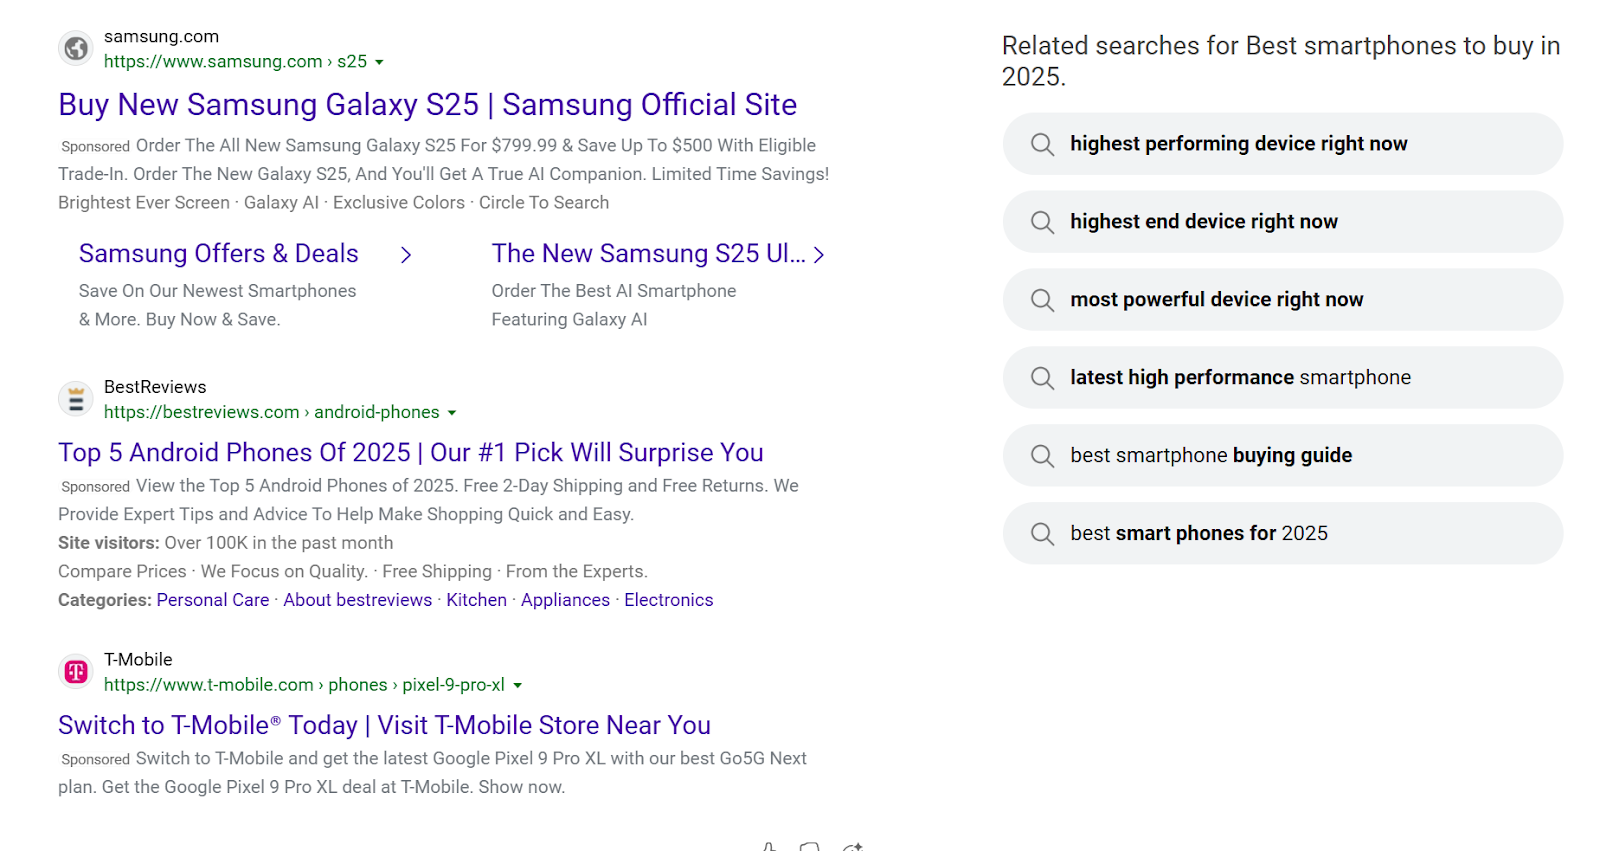
Task: Open dropdown arrow next to samsung.com s25 URL
Action: (x=379, y=62)
